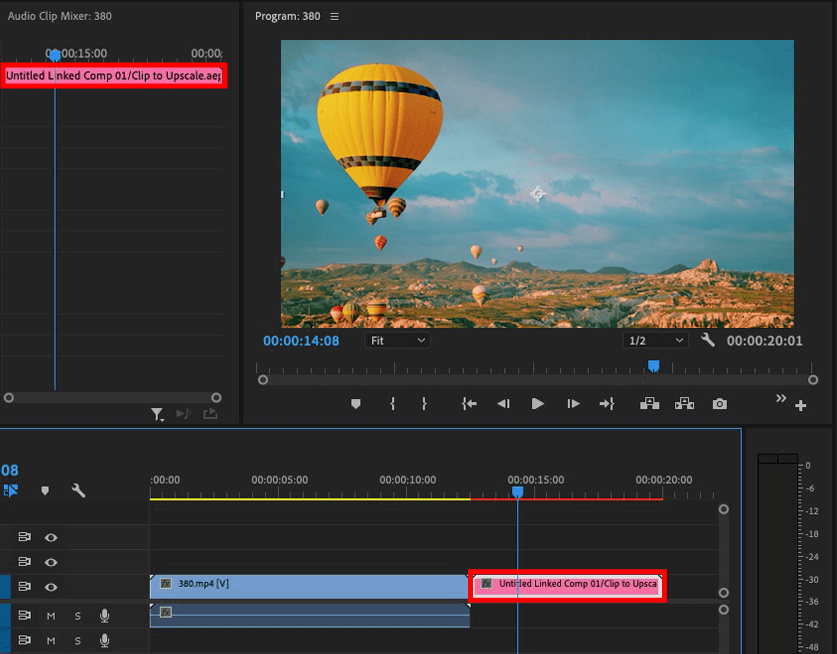837x654 pixels.
Task: Export a frame with the camera icon
Action: (719, 404)
